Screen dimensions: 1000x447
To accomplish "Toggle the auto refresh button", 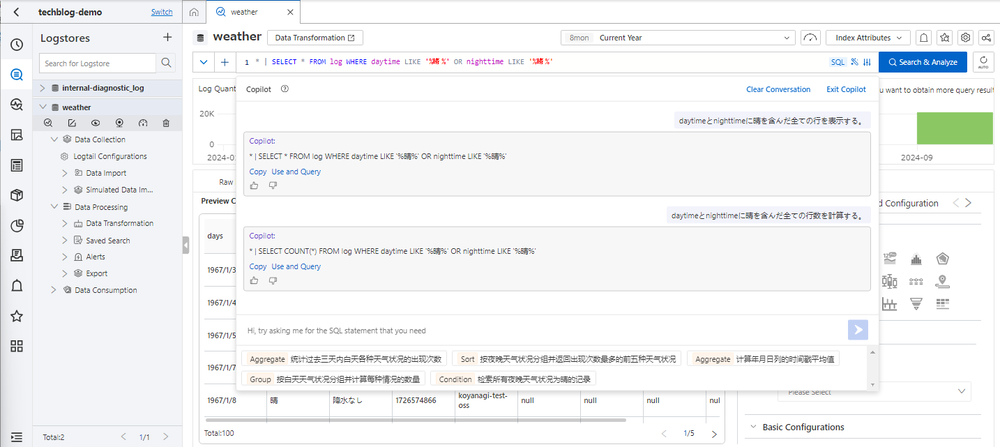I will tap(982, 62).
